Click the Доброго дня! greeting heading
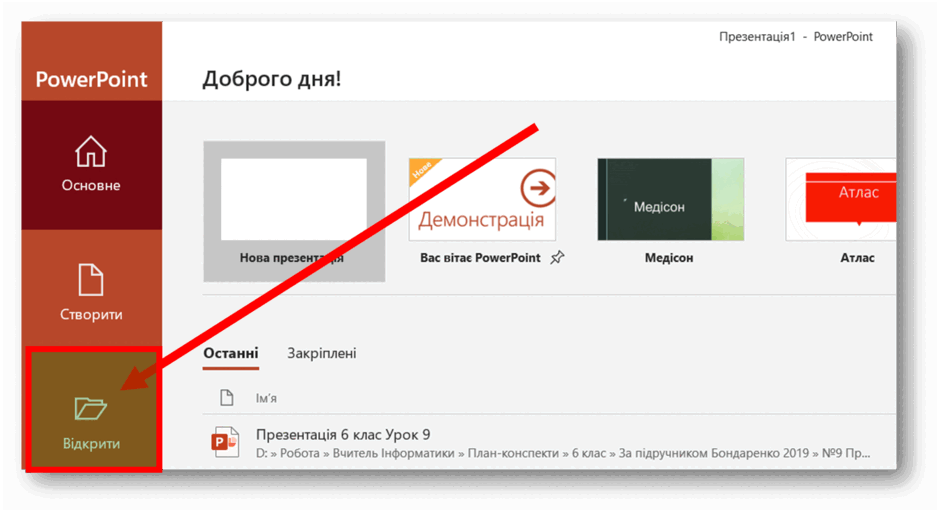Viewport: 940px width, 513px height. pyautogui.click(x=272, y=79)
